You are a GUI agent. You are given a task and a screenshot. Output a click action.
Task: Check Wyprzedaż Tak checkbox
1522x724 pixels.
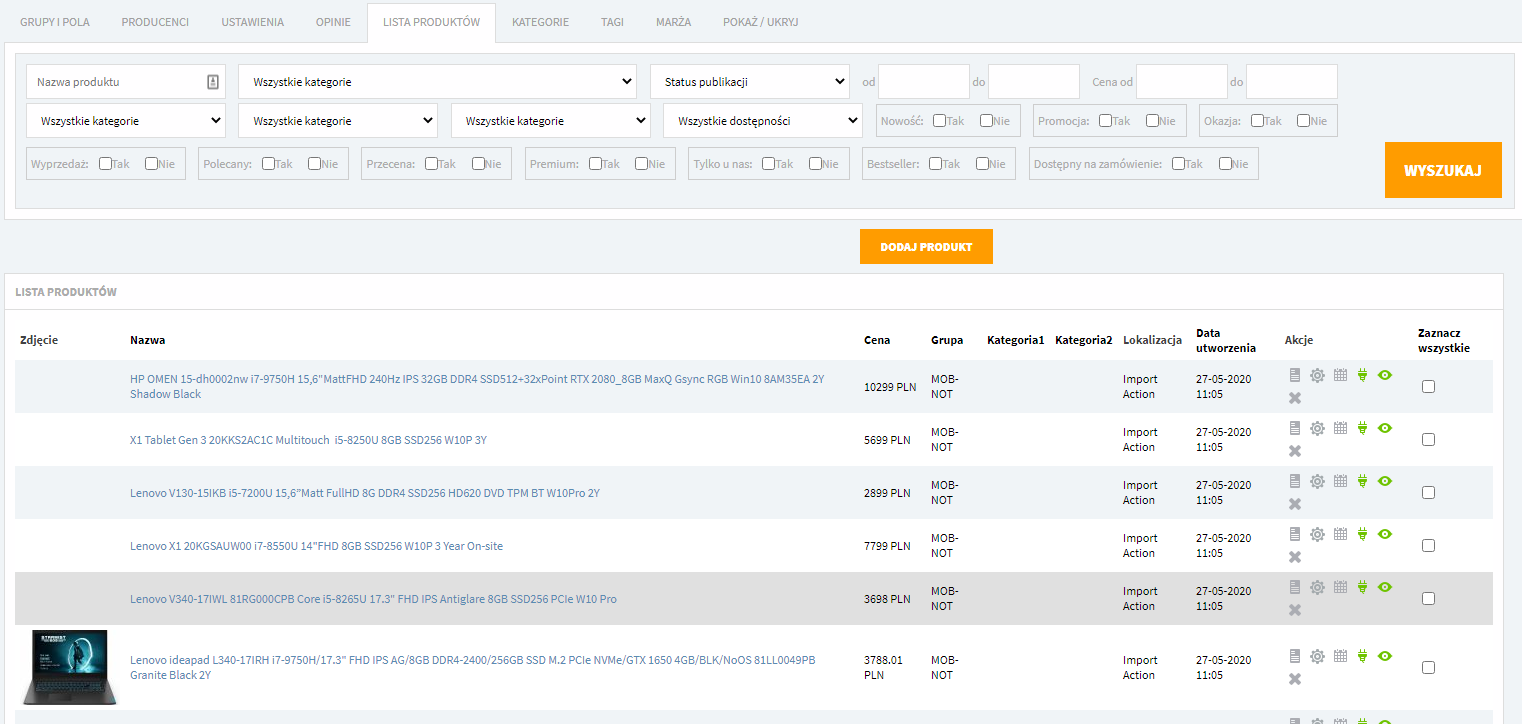106,164
